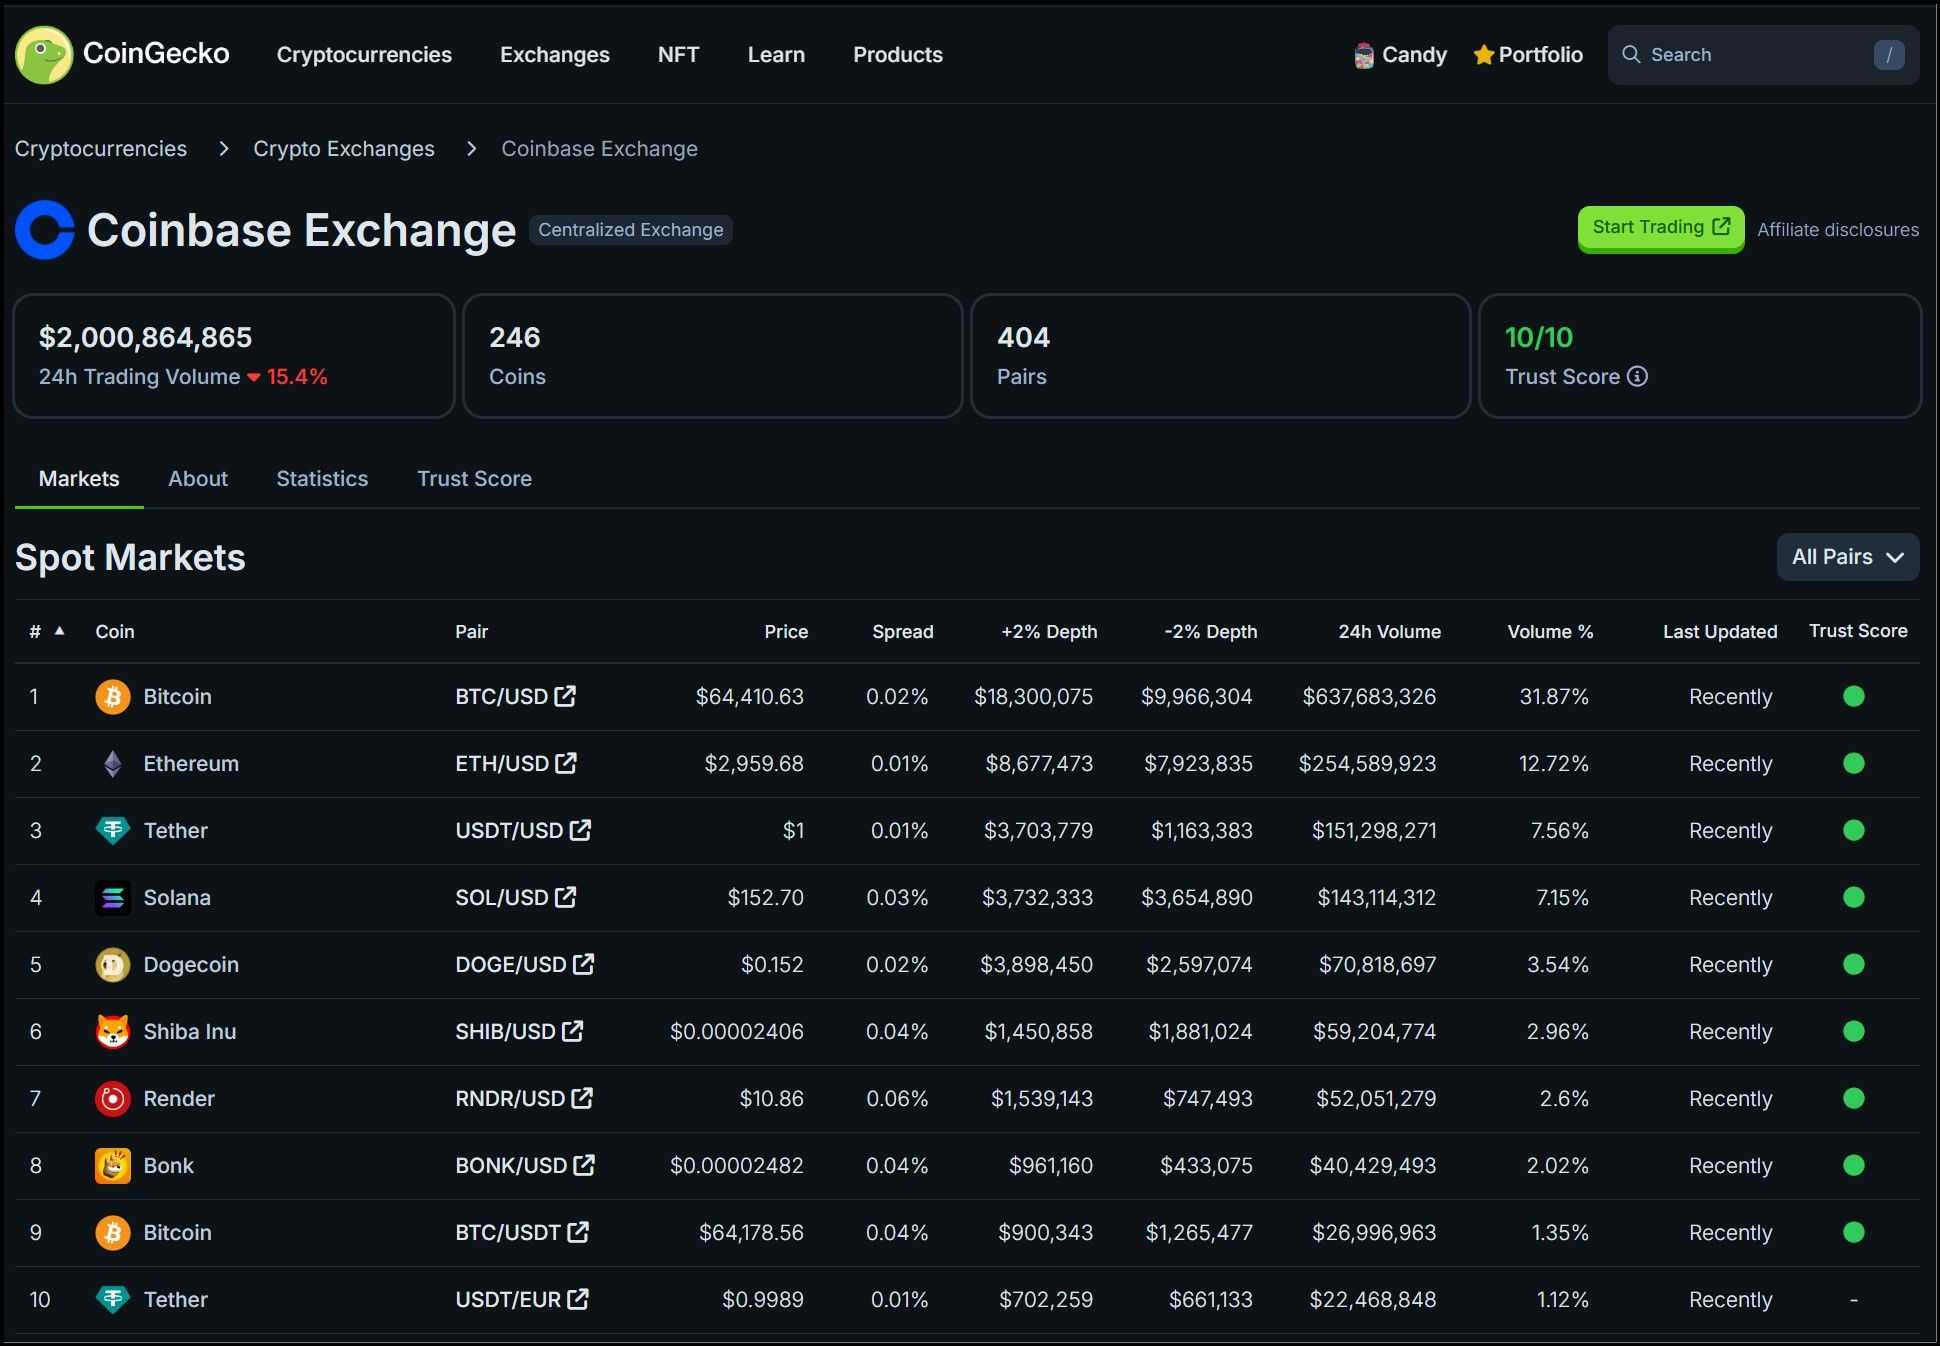Open the Ethereum coin name link

(x=191, y=764)
